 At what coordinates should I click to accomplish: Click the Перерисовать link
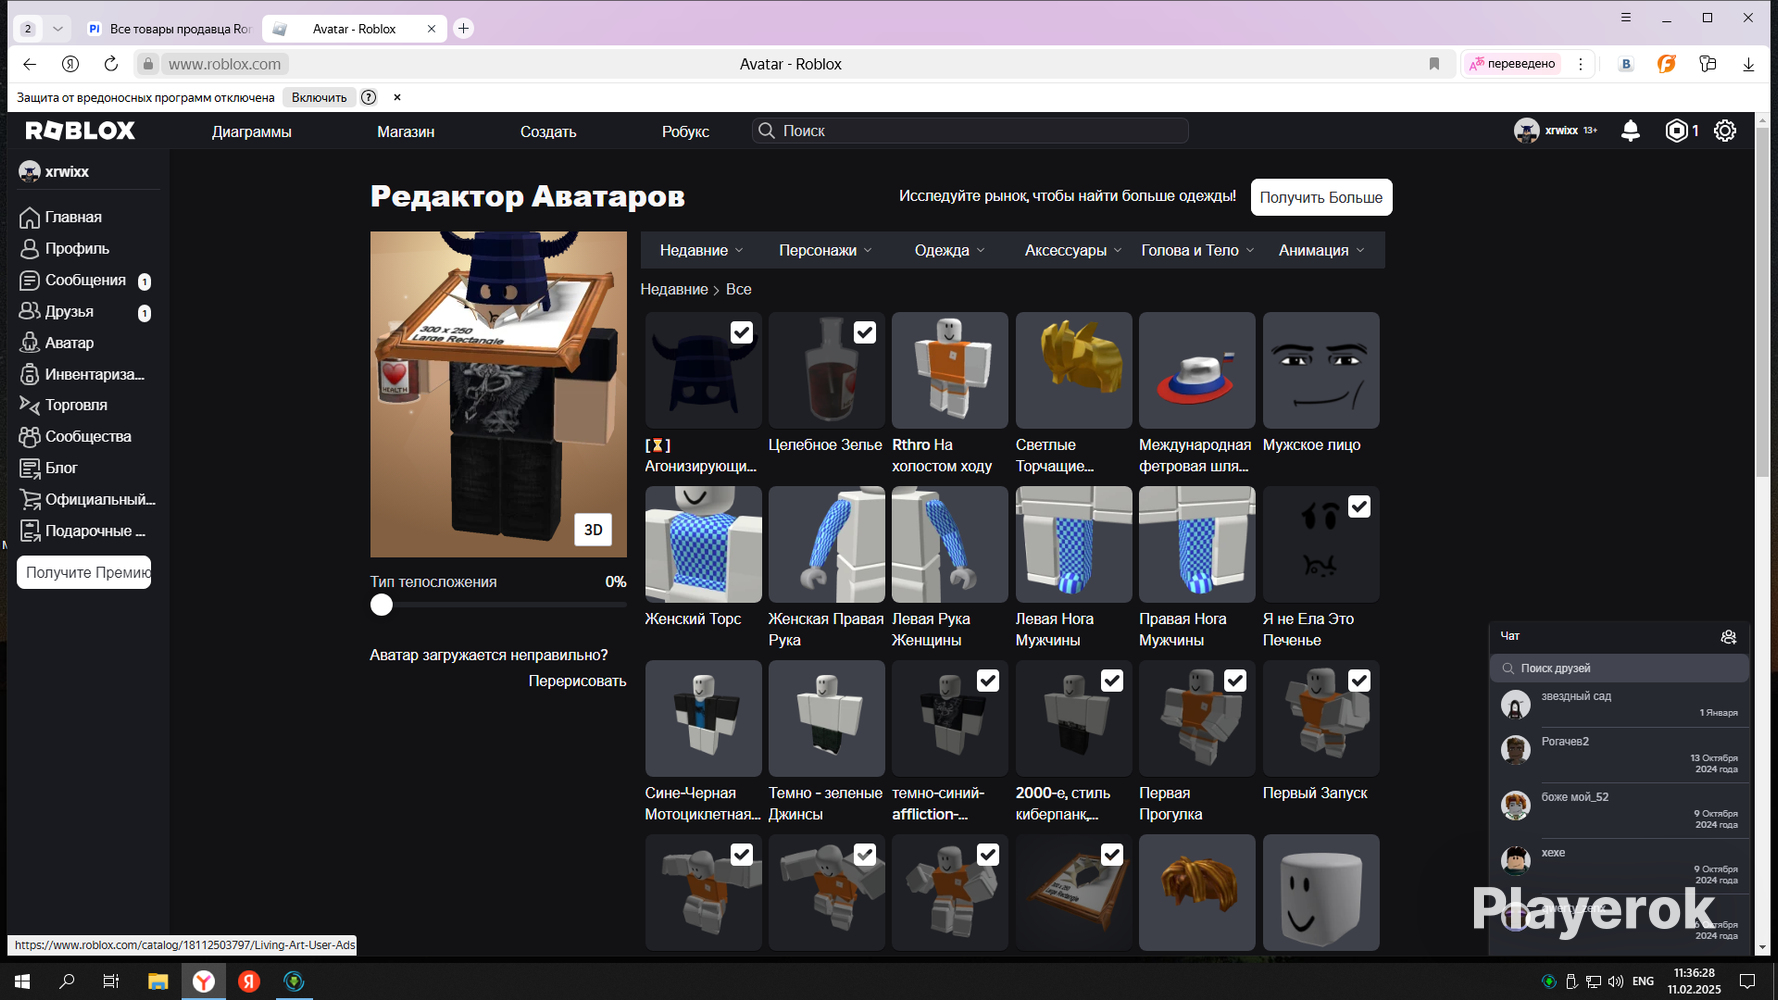577,681
